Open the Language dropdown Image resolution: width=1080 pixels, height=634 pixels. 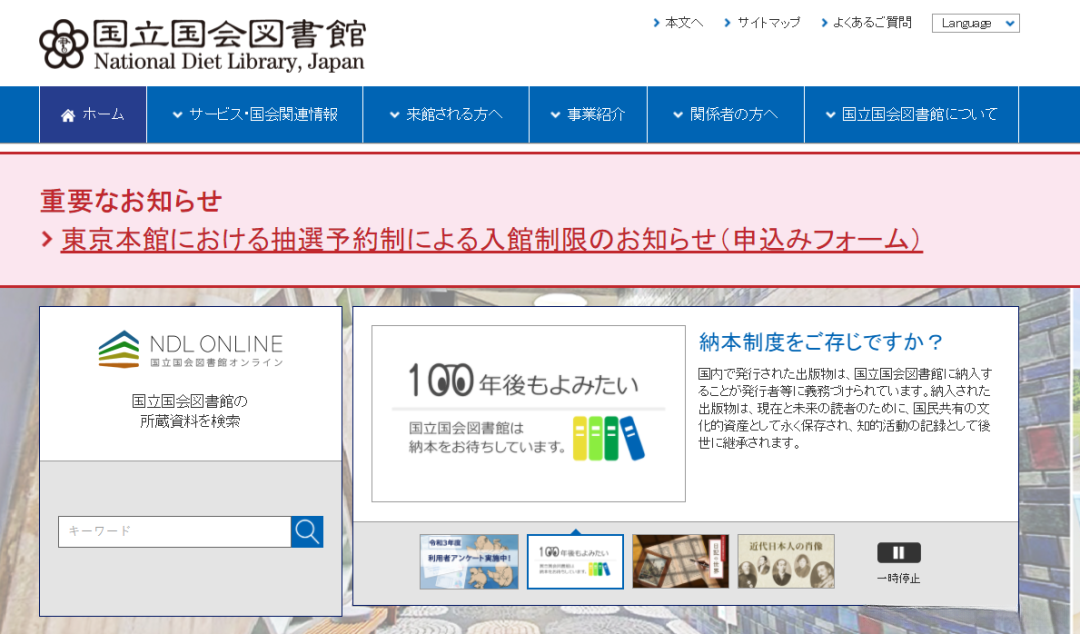tap(975, 23)
